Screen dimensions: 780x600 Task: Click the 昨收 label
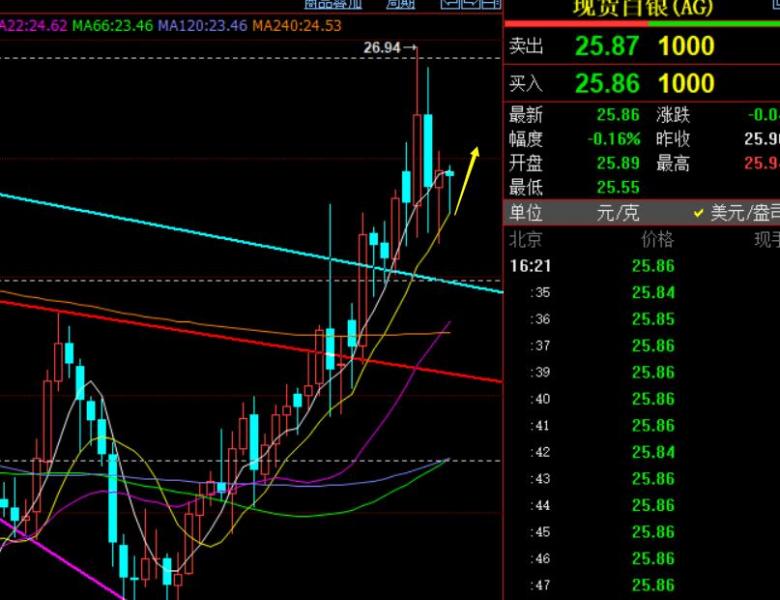point(673,139)
